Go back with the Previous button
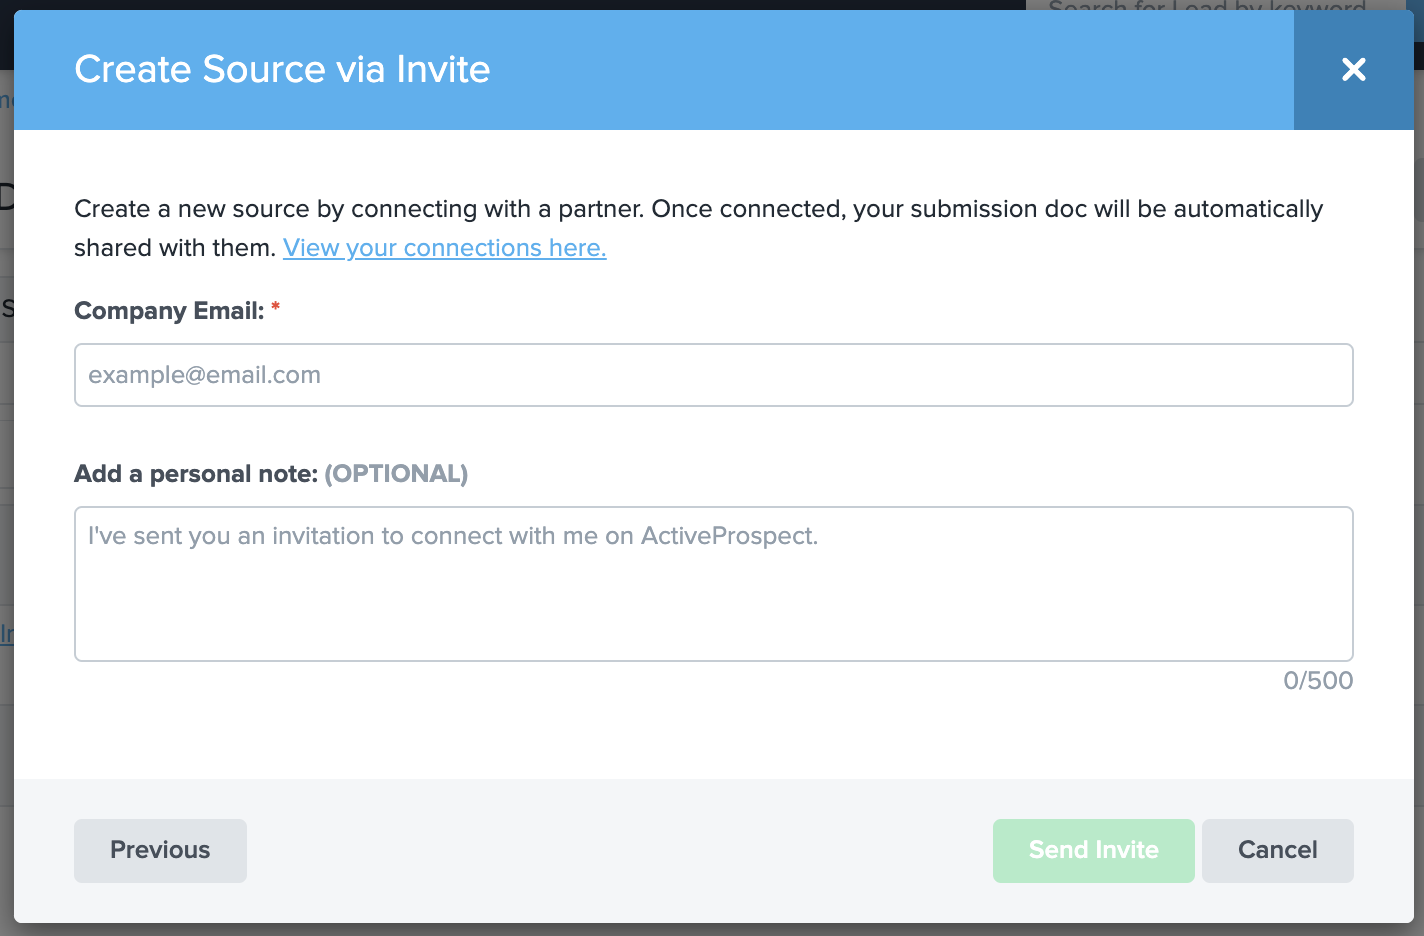 160,850
